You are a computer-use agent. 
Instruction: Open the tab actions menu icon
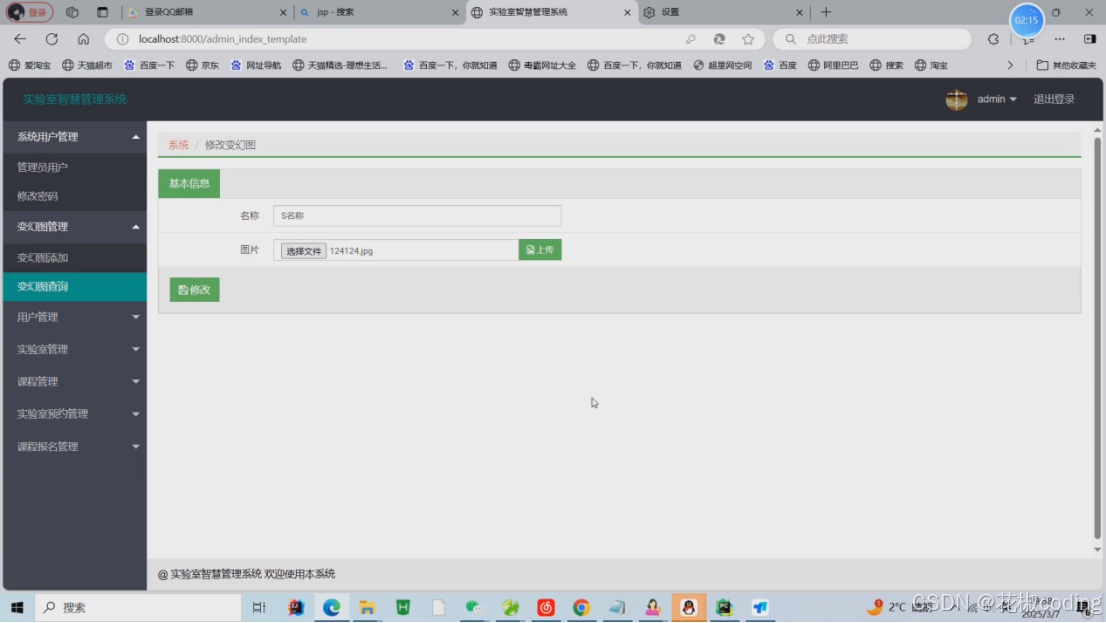102,12
